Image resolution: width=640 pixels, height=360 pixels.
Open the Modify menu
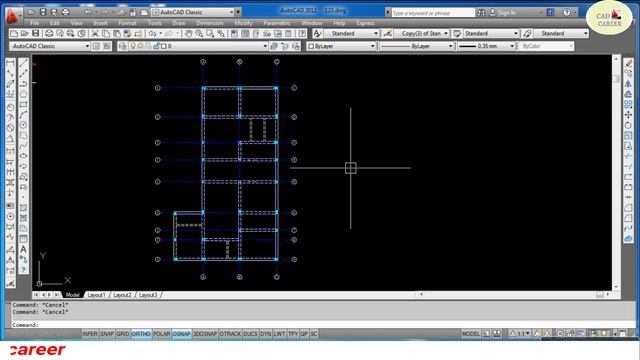click(x=243, y=23)
